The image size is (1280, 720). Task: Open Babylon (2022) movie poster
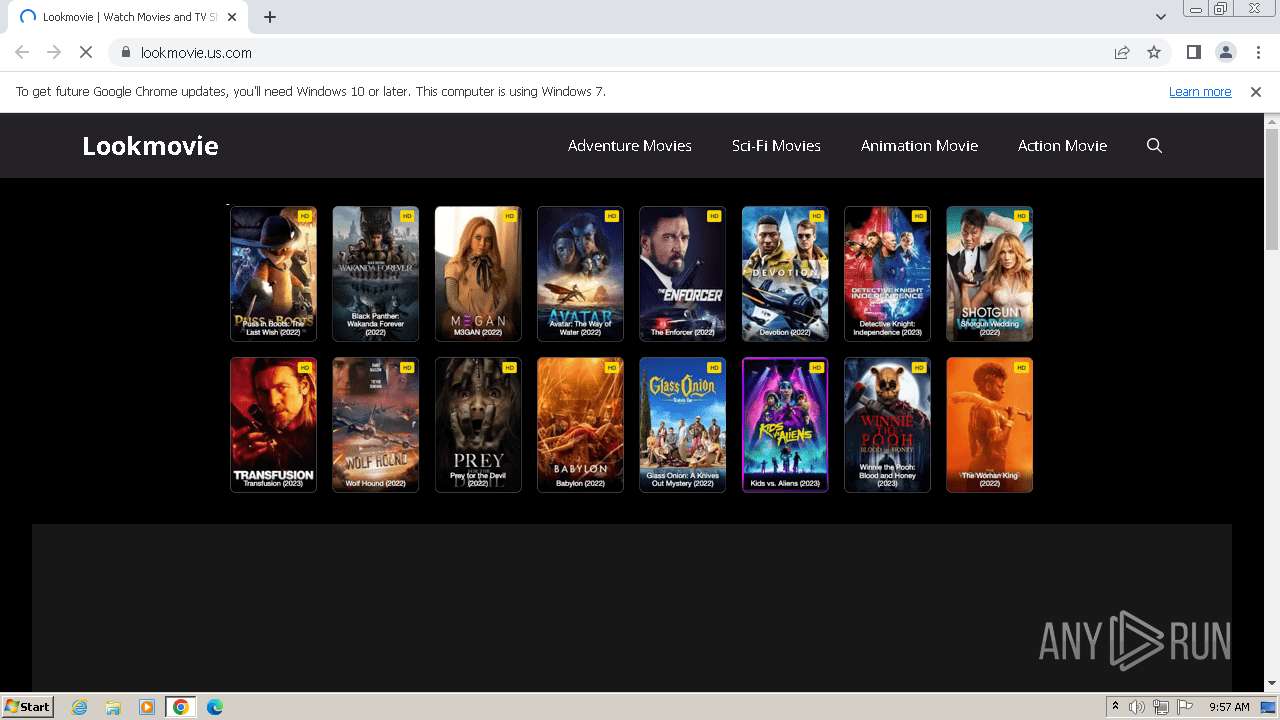click(x=580, y=425)
